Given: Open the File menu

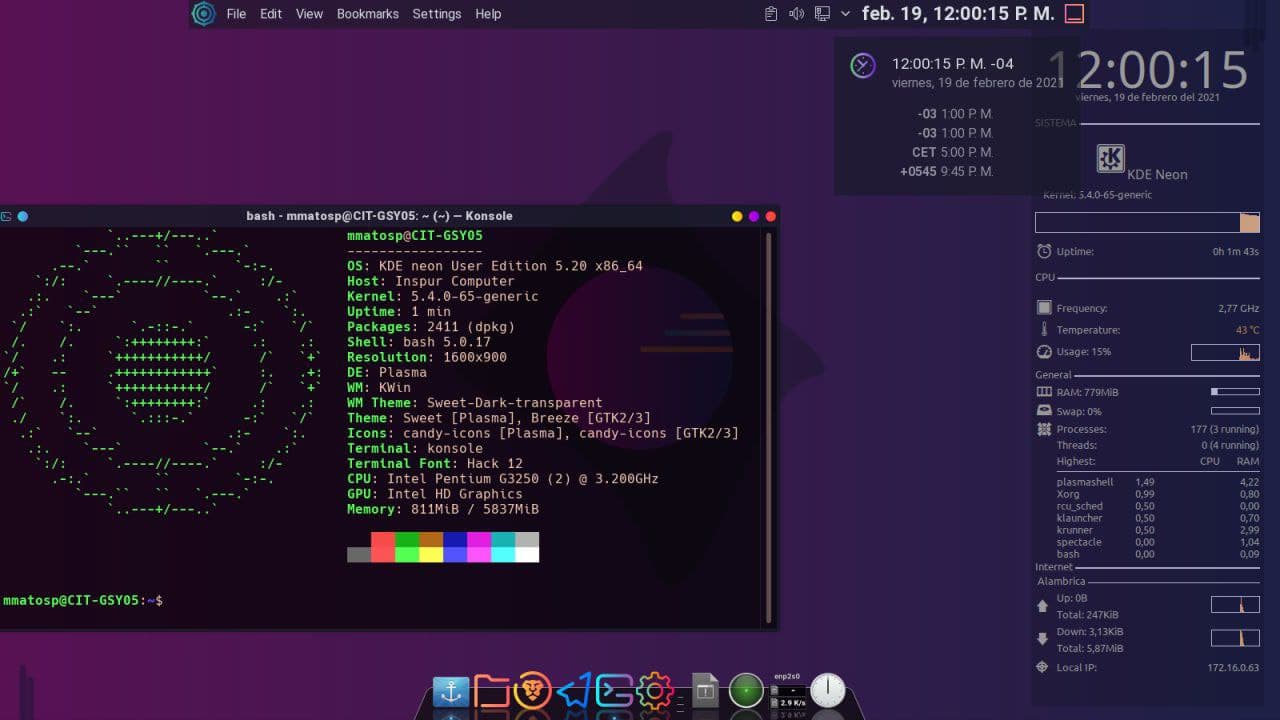Looking at the screenshot, I should tap(236, 14).
